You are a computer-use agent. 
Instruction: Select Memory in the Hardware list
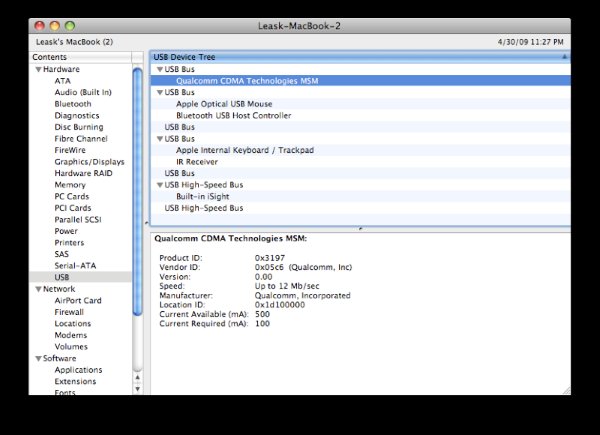70,185
